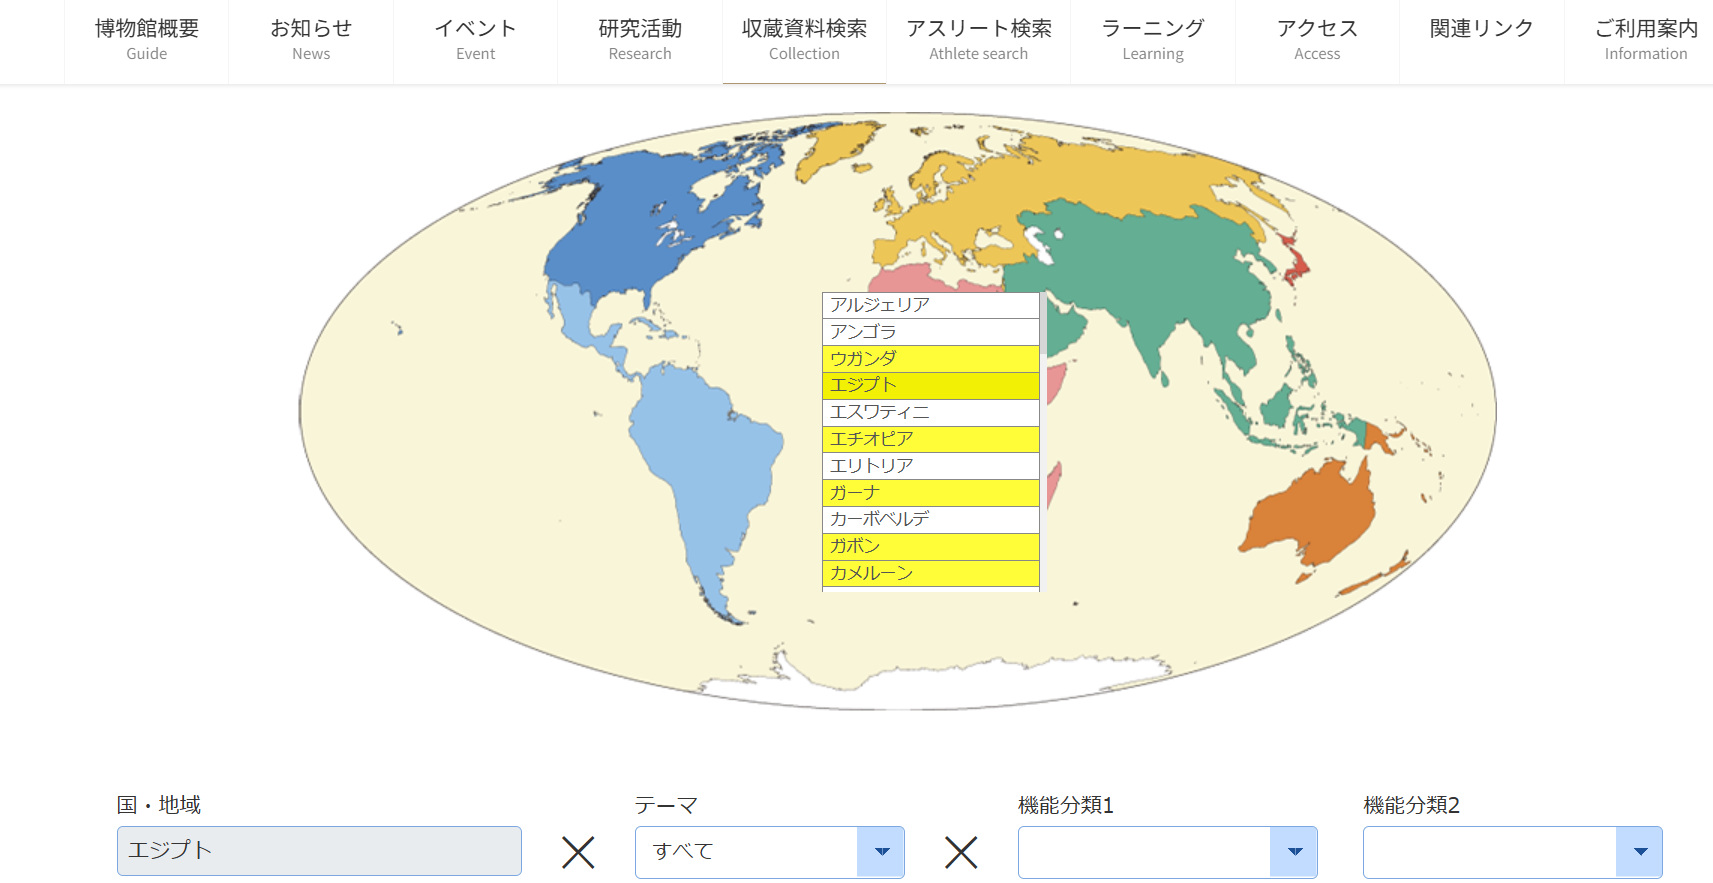The height and width of the screenshot is (883, 1713).
Task: Open the テーマ dropdown showing すべて
Action: coord(769,852)
